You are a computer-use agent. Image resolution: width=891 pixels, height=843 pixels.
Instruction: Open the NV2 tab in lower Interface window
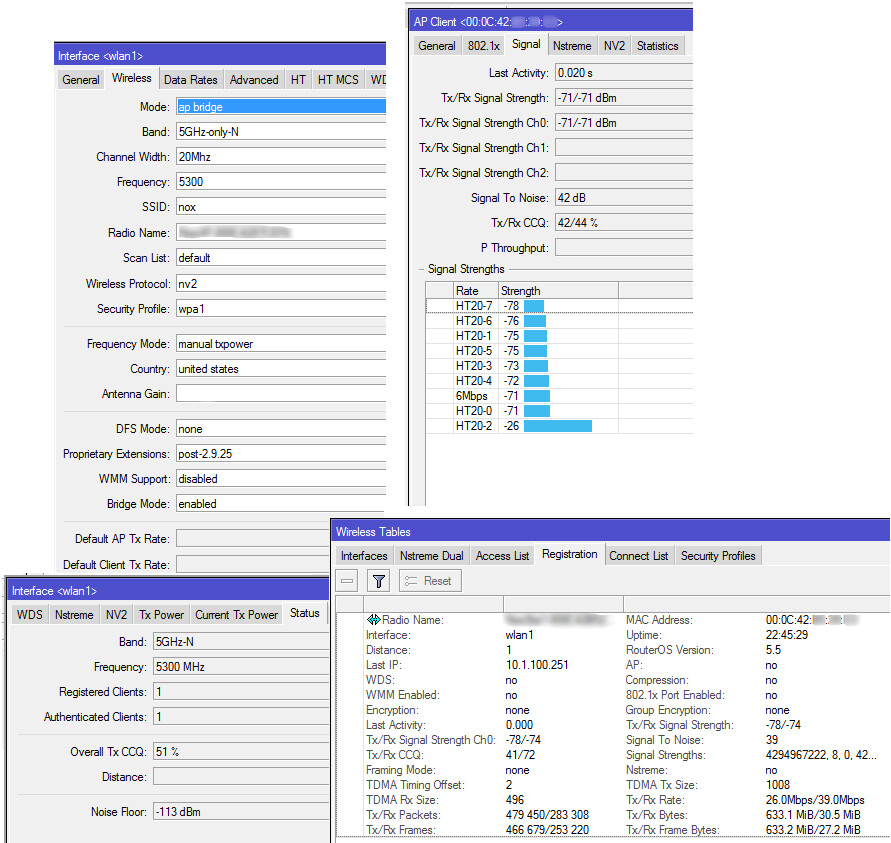(x=116, y=615)
